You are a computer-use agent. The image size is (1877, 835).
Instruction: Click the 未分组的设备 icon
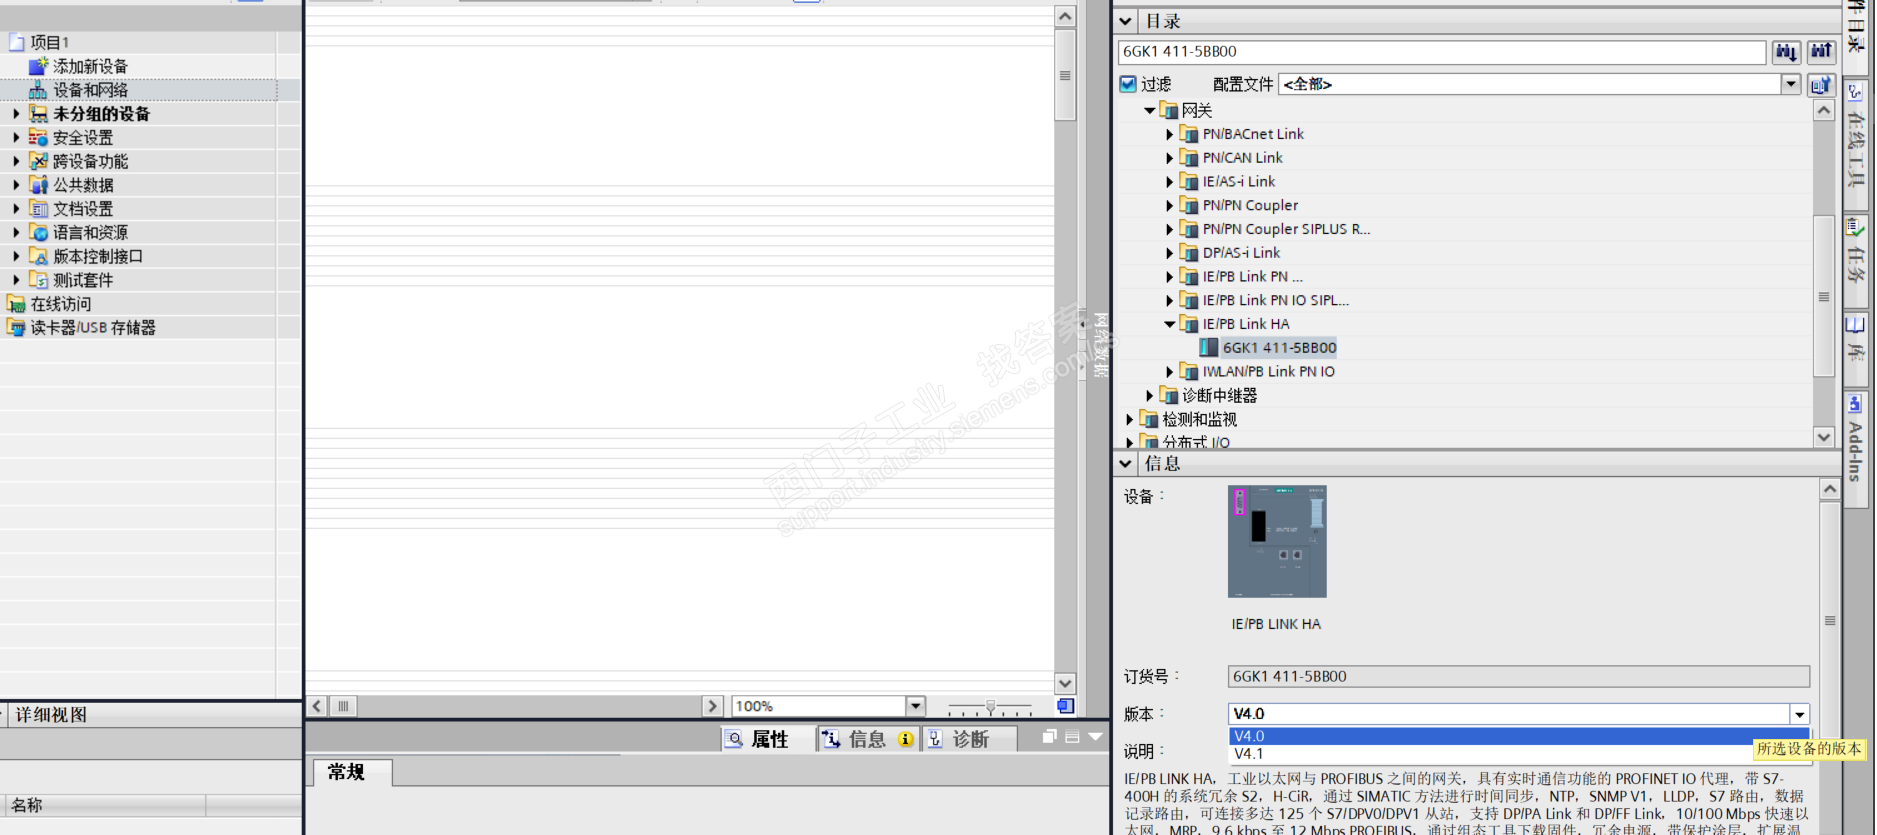coord(38,114)
